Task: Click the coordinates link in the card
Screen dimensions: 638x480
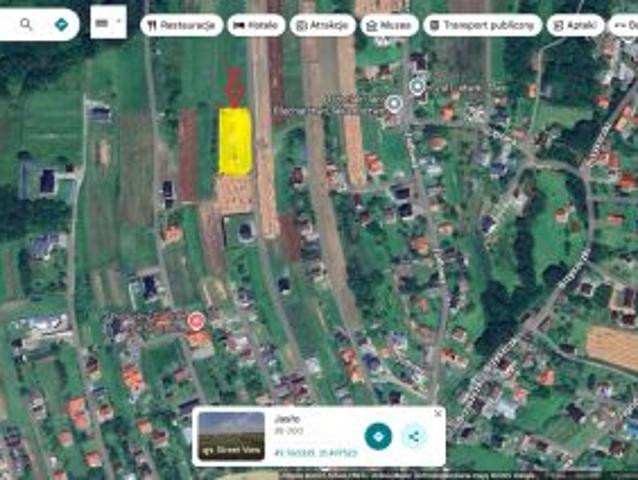Action: [x=316, y=453]
